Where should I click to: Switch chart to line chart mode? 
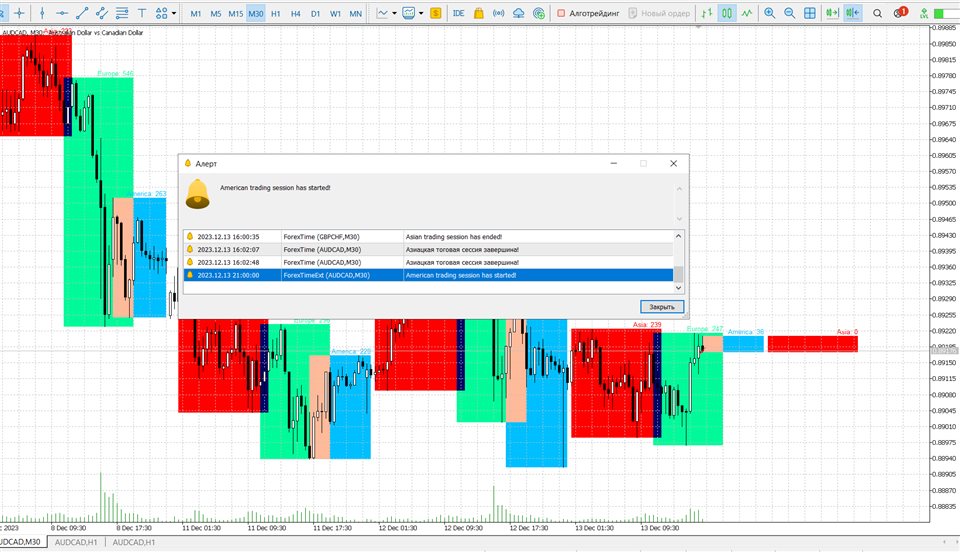point(747,13)
